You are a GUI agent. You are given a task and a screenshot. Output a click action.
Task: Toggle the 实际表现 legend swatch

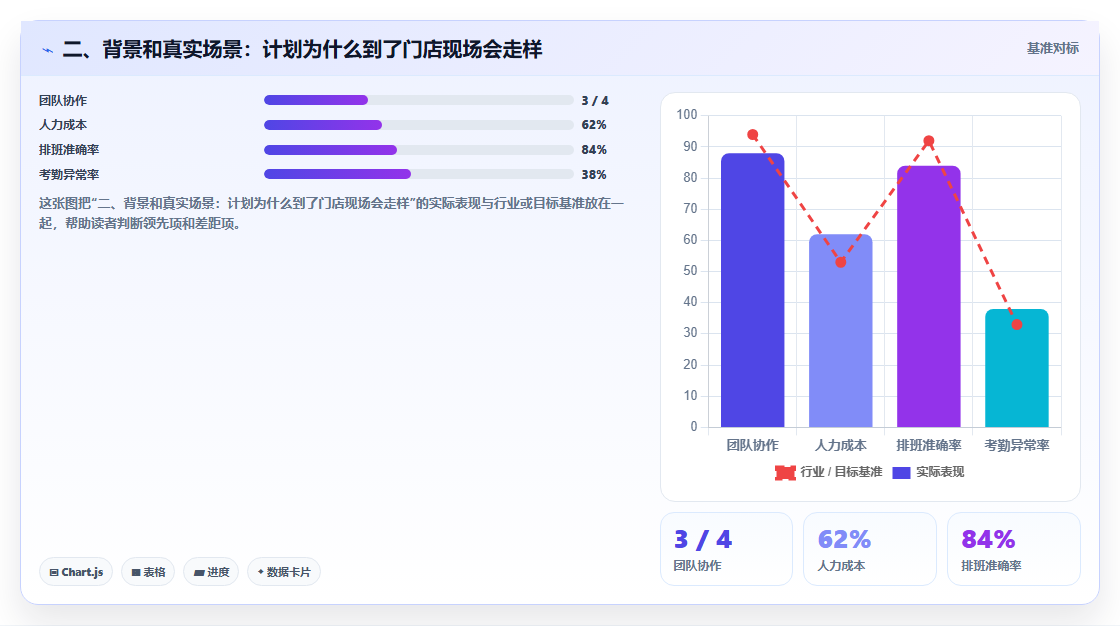(901, 472)
